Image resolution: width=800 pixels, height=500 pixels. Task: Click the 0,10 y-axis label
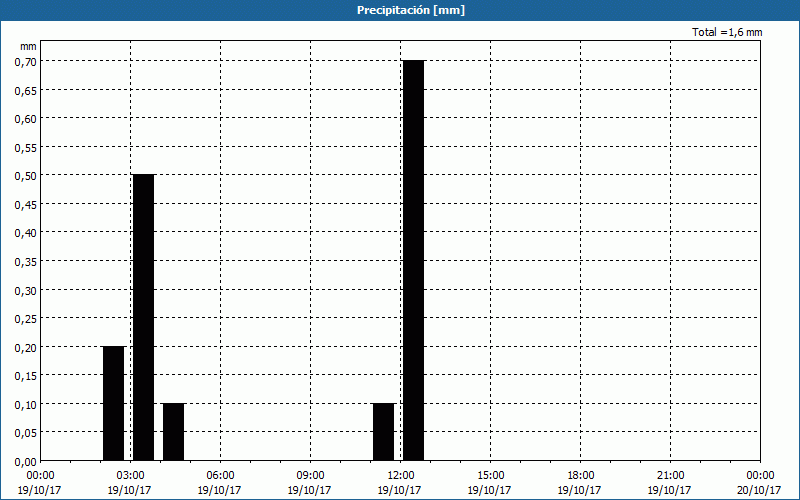pos(26,405)
